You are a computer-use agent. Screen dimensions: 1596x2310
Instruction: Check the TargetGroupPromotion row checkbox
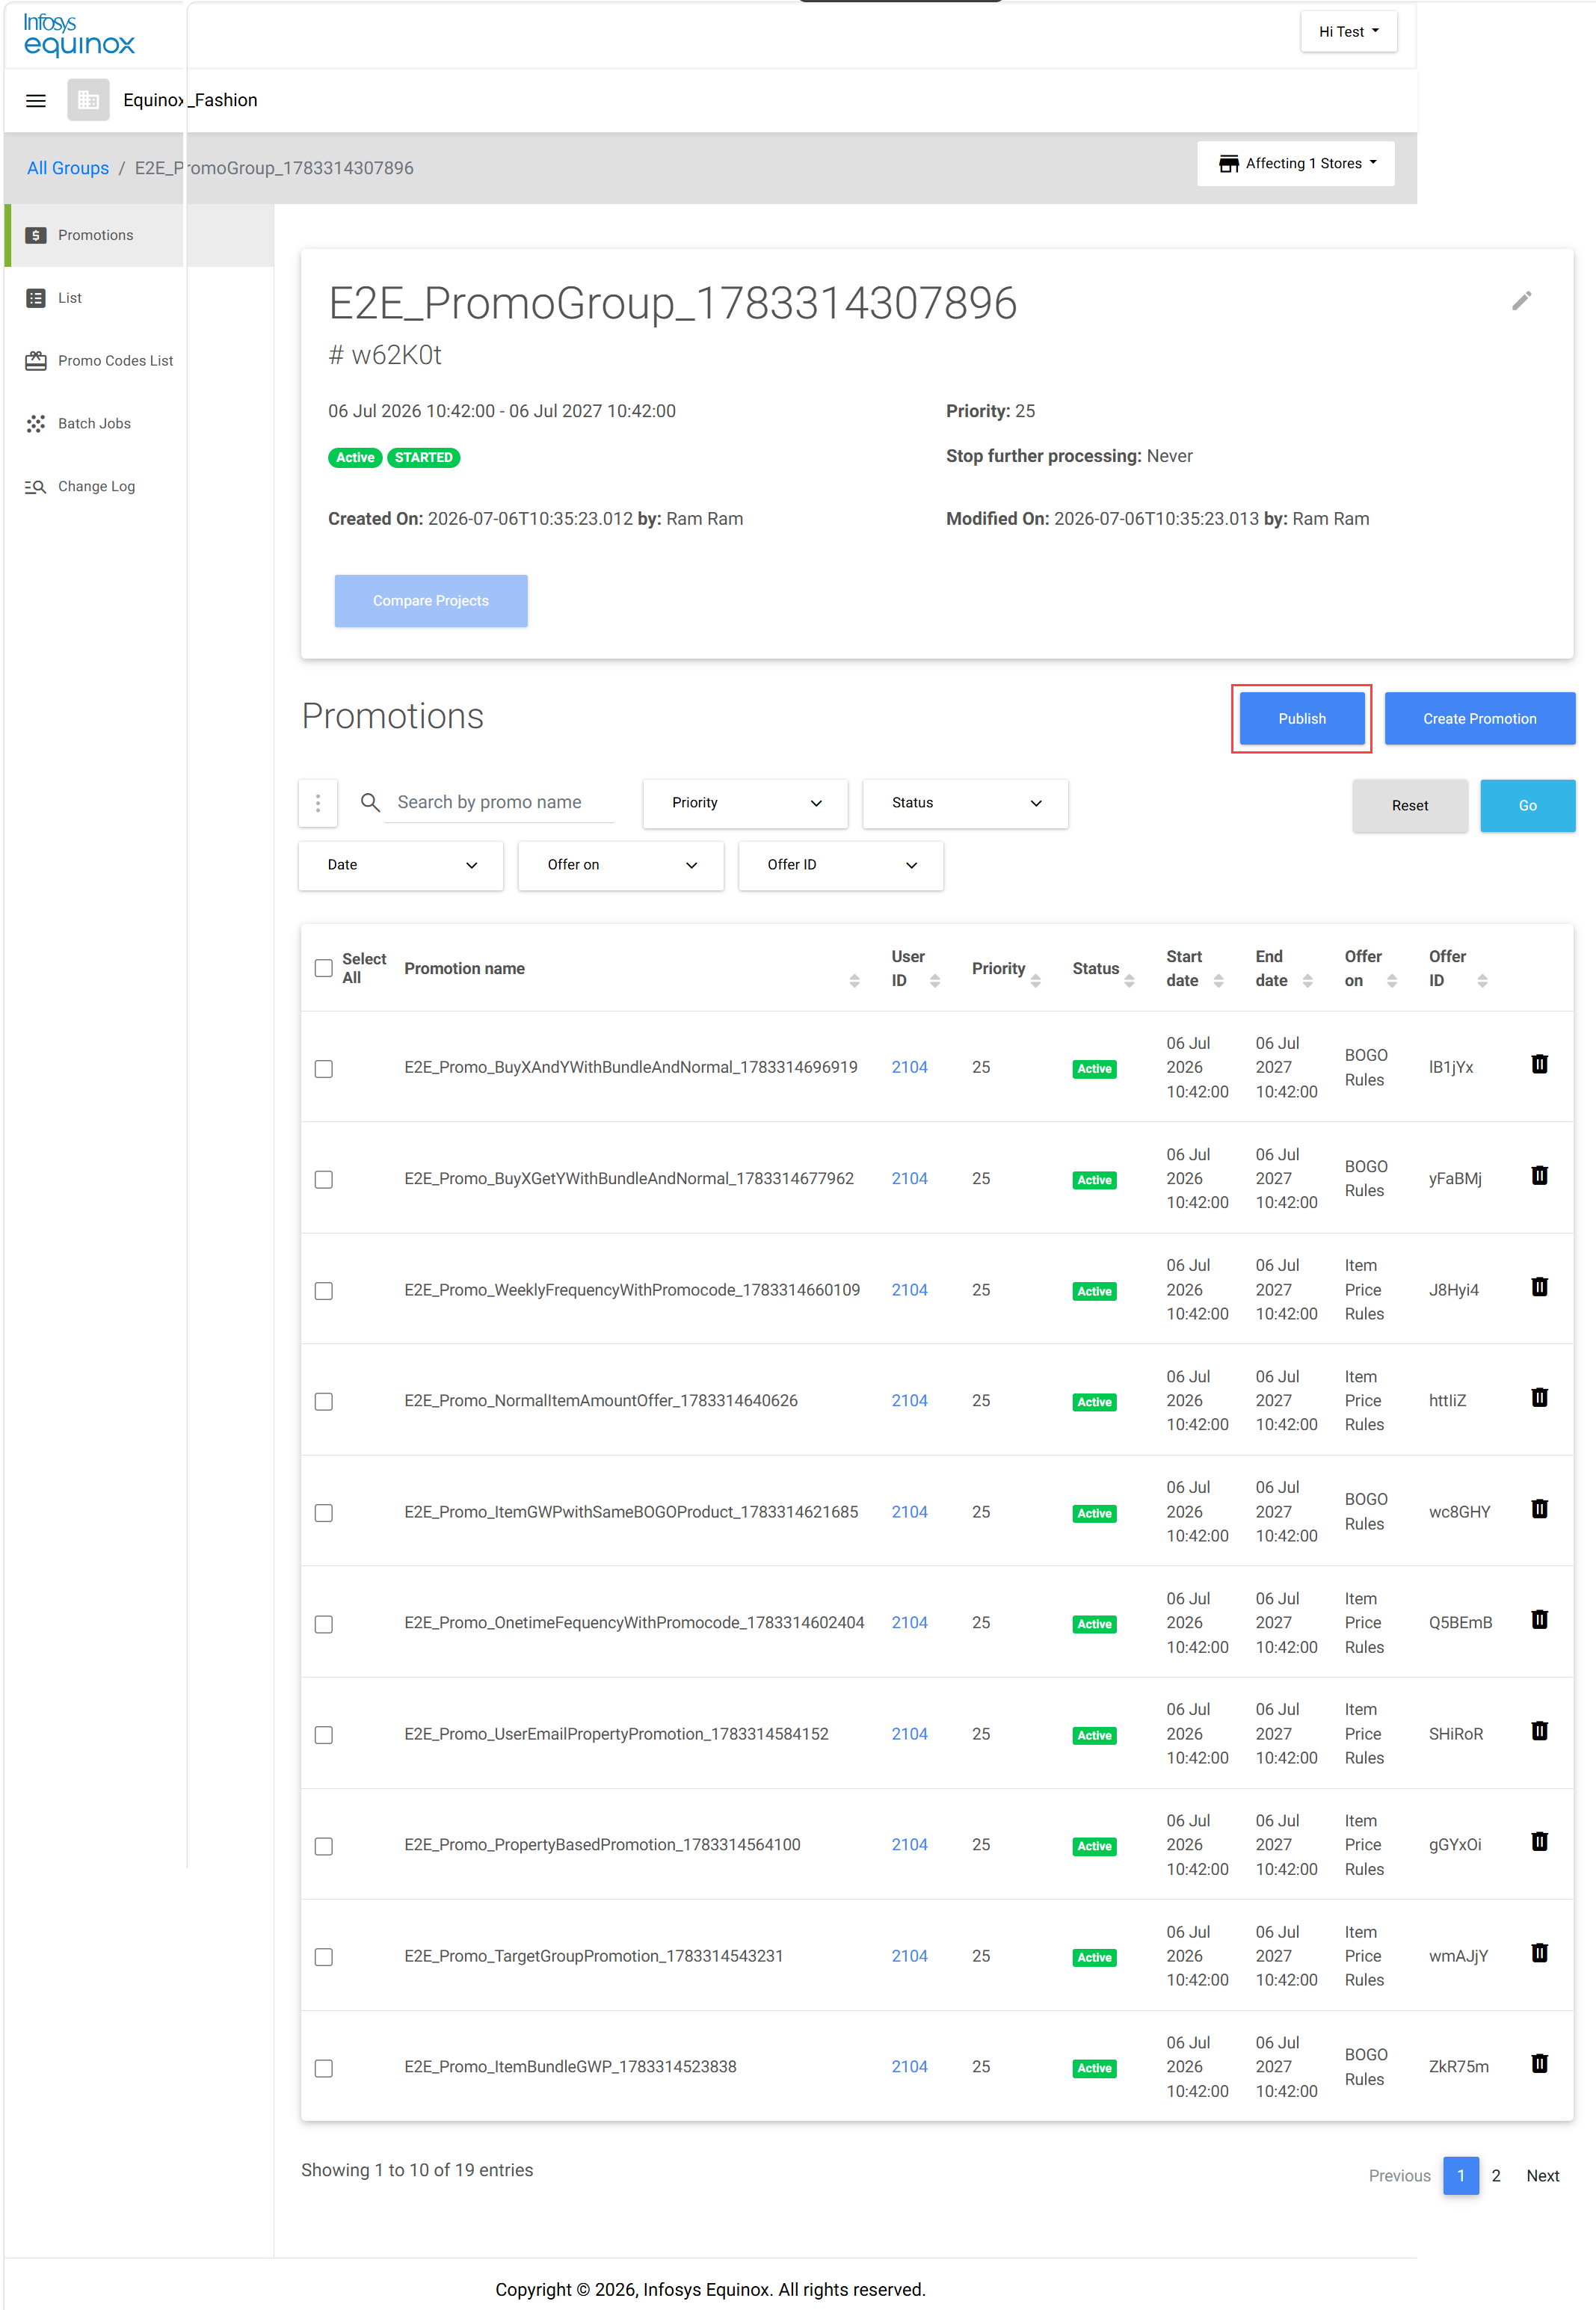[323, 1957]
